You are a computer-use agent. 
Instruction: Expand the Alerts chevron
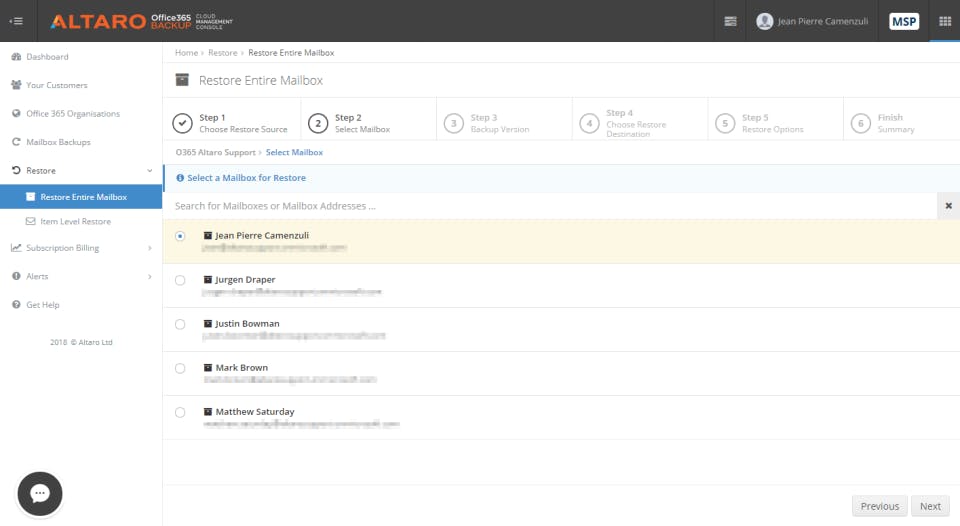150,276
